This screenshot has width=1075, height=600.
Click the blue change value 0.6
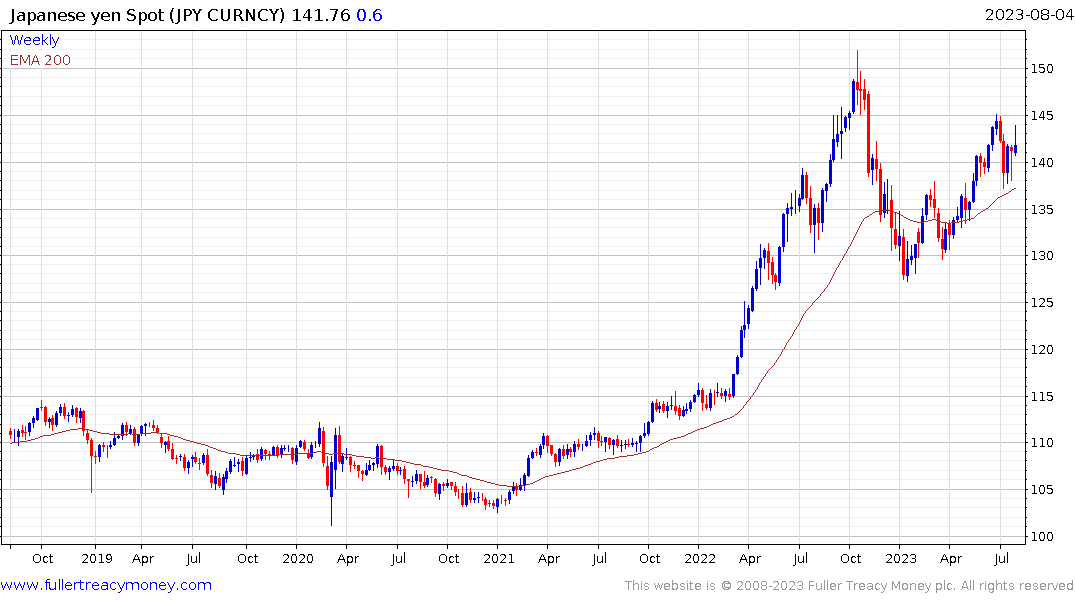pos(370,15)
